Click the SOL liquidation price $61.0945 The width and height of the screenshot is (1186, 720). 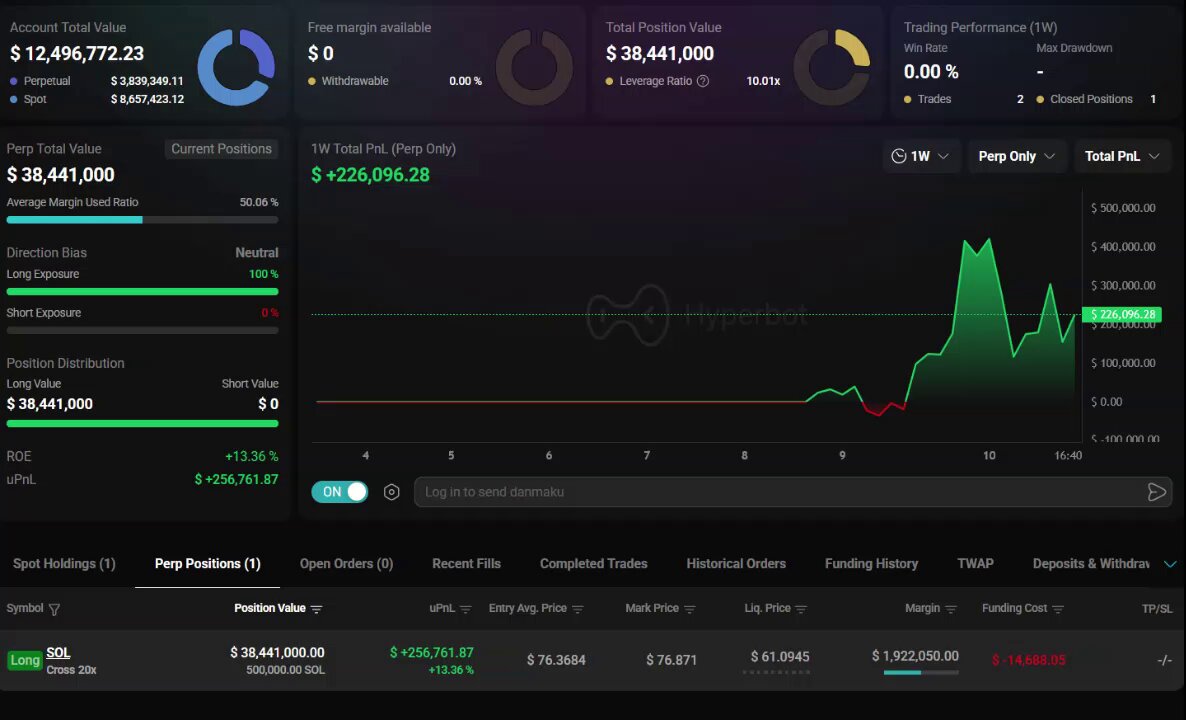(x=780, y=656)
